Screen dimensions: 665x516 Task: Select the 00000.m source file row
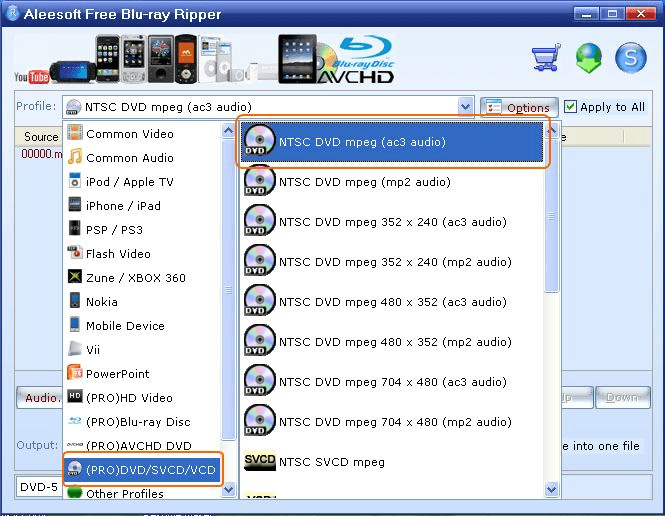(x=41, y=153)
